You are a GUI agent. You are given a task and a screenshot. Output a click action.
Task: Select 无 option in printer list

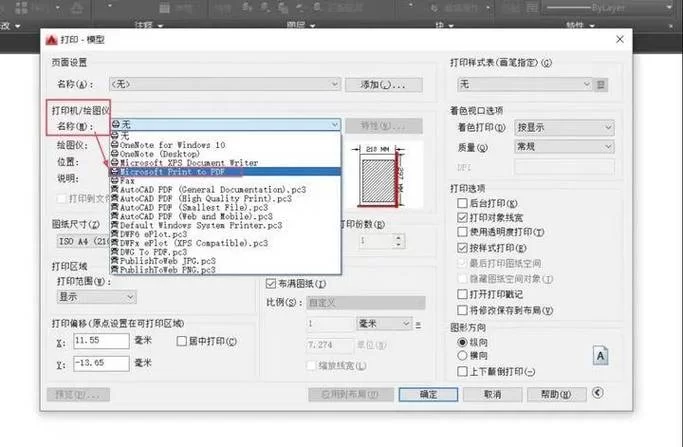(225, 136)
